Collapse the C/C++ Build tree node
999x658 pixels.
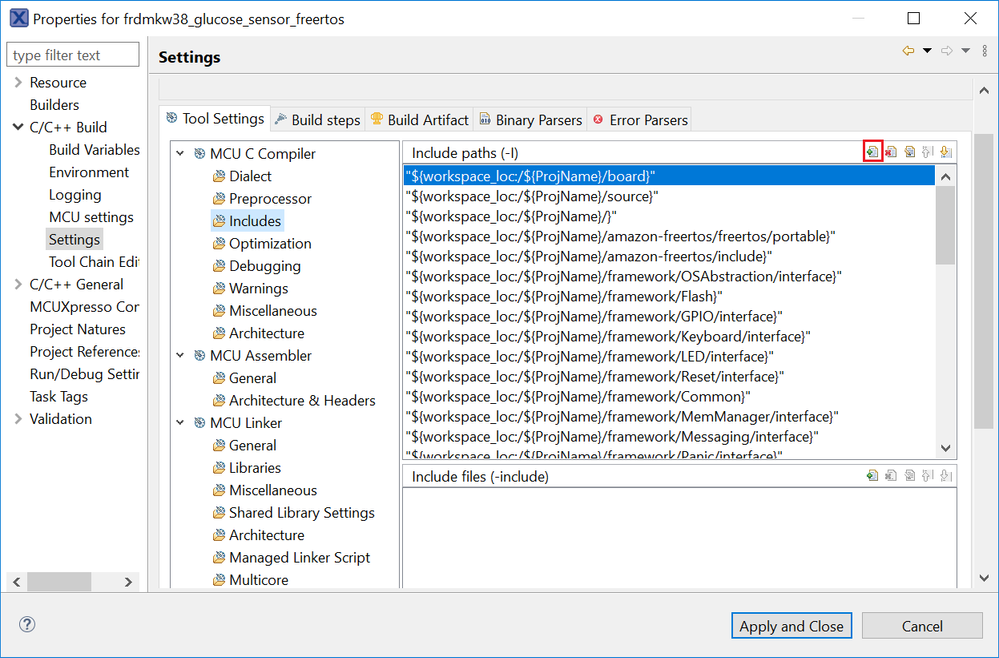18,128
